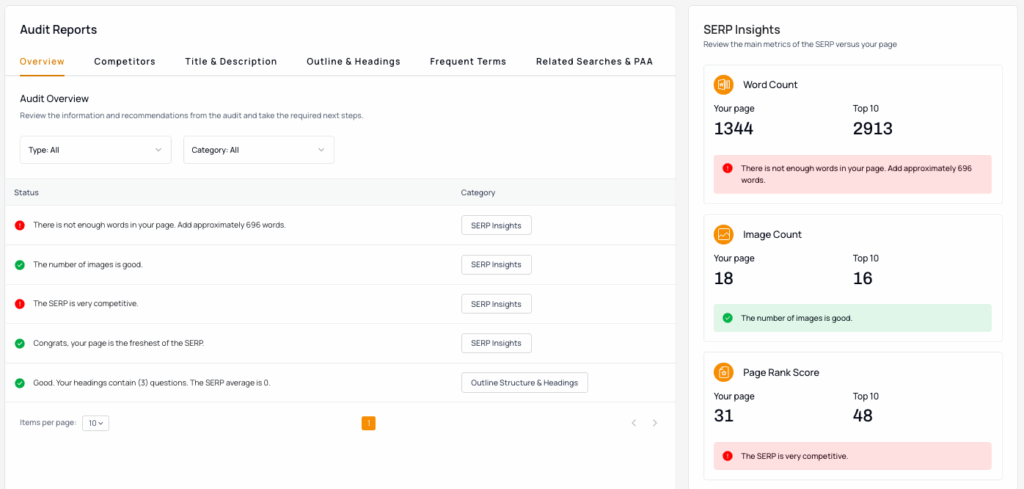Open the Category: All dropdown

coord(259,150)
